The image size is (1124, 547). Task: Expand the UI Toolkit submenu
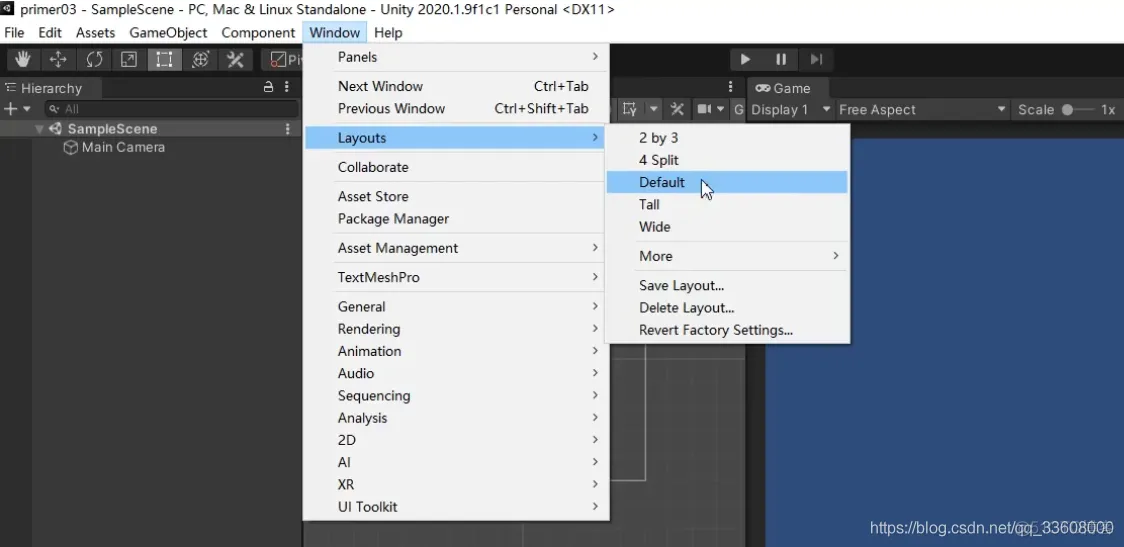tap(456, 507)
